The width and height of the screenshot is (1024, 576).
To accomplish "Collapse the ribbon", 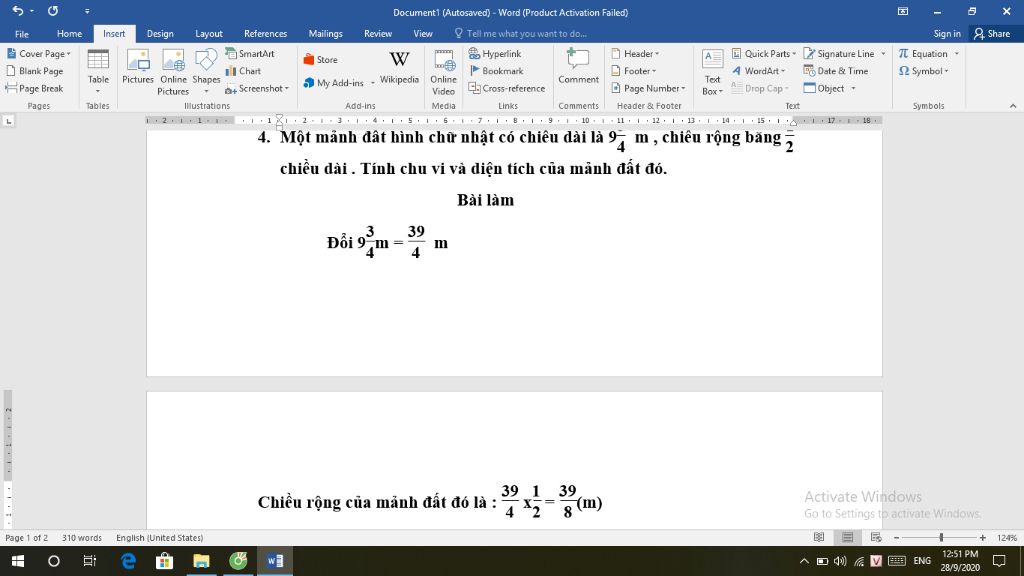I will point(1013,106).
